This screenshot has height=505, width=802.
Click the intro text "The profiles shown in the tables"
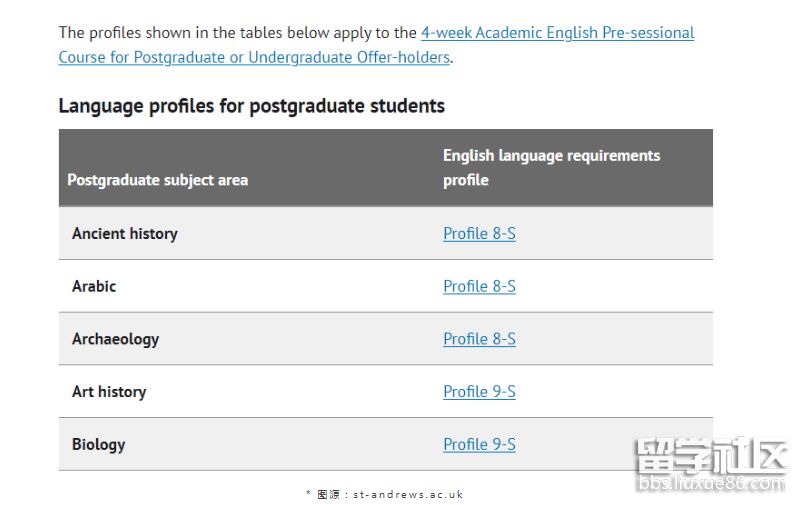[x=180, y=33]
